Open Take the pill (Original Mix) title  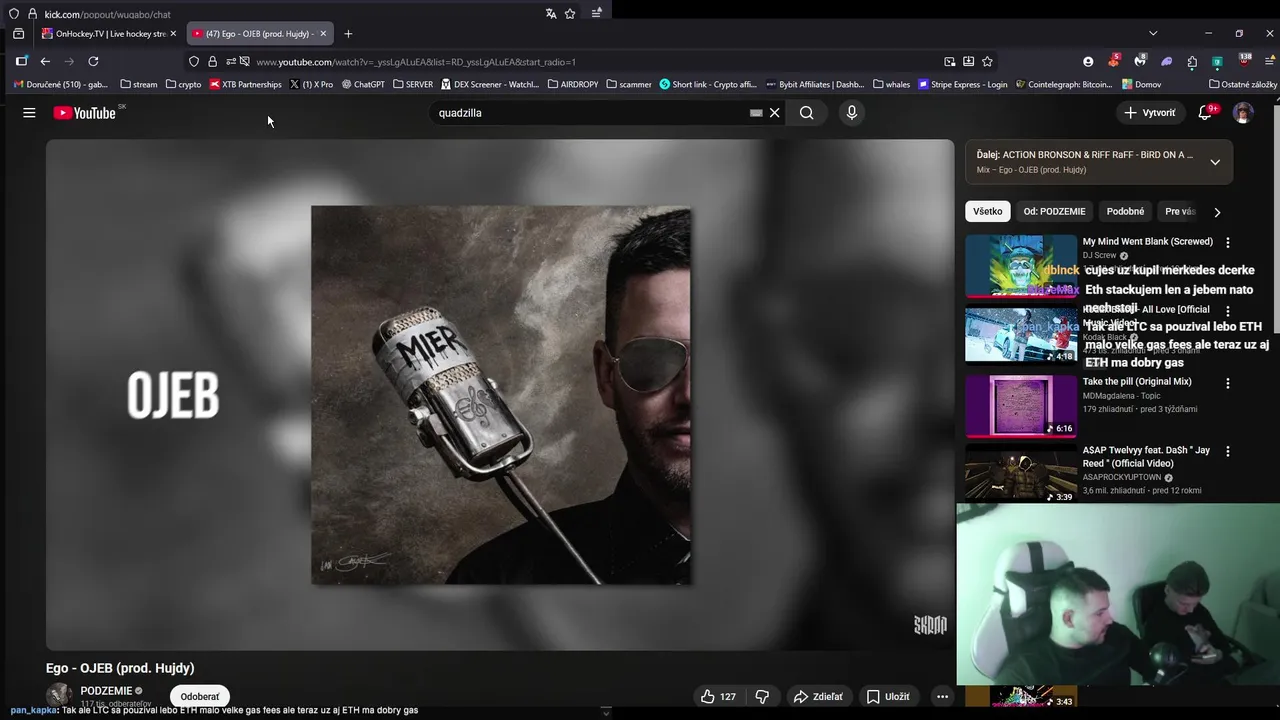click(x=1137, y=382)
